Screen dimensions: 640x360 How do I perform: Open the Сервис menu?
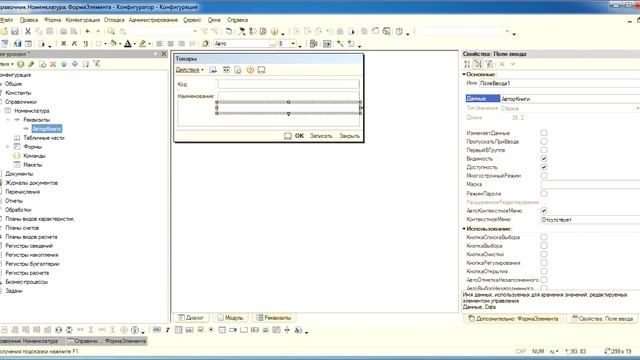192,20
